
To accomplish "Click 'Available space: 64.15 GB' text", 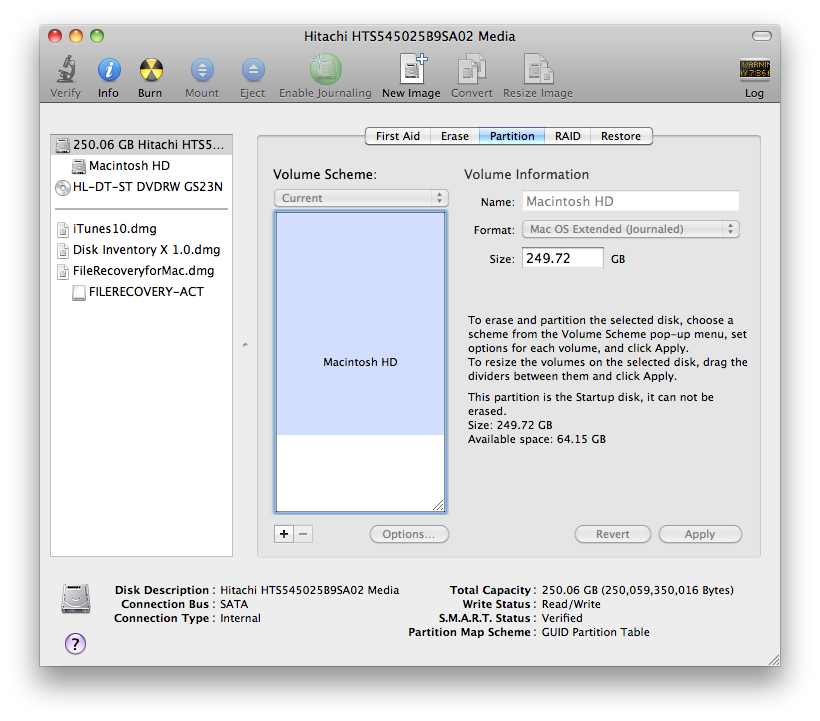I will [x=537, y=439].
